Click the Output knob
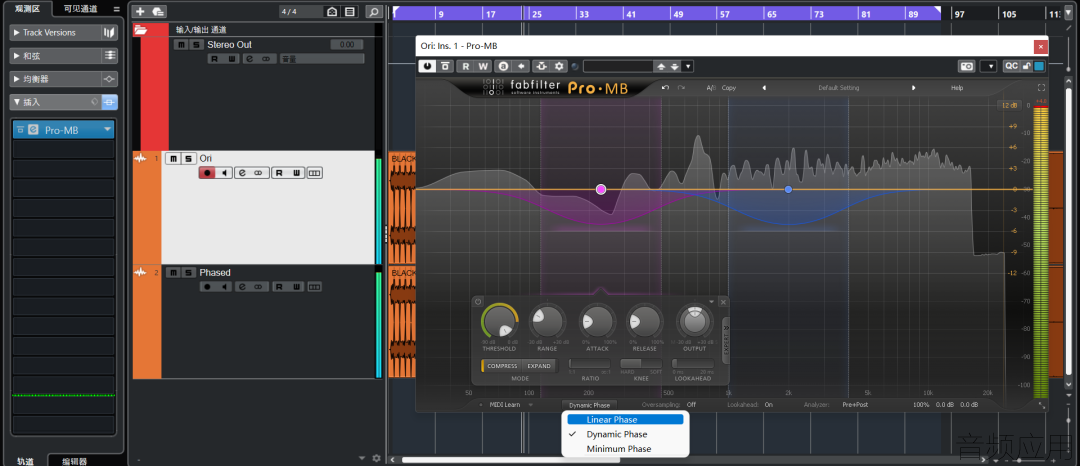This screenshot has height=466, width=1080. pyautogui.click(x=695, y=322)
